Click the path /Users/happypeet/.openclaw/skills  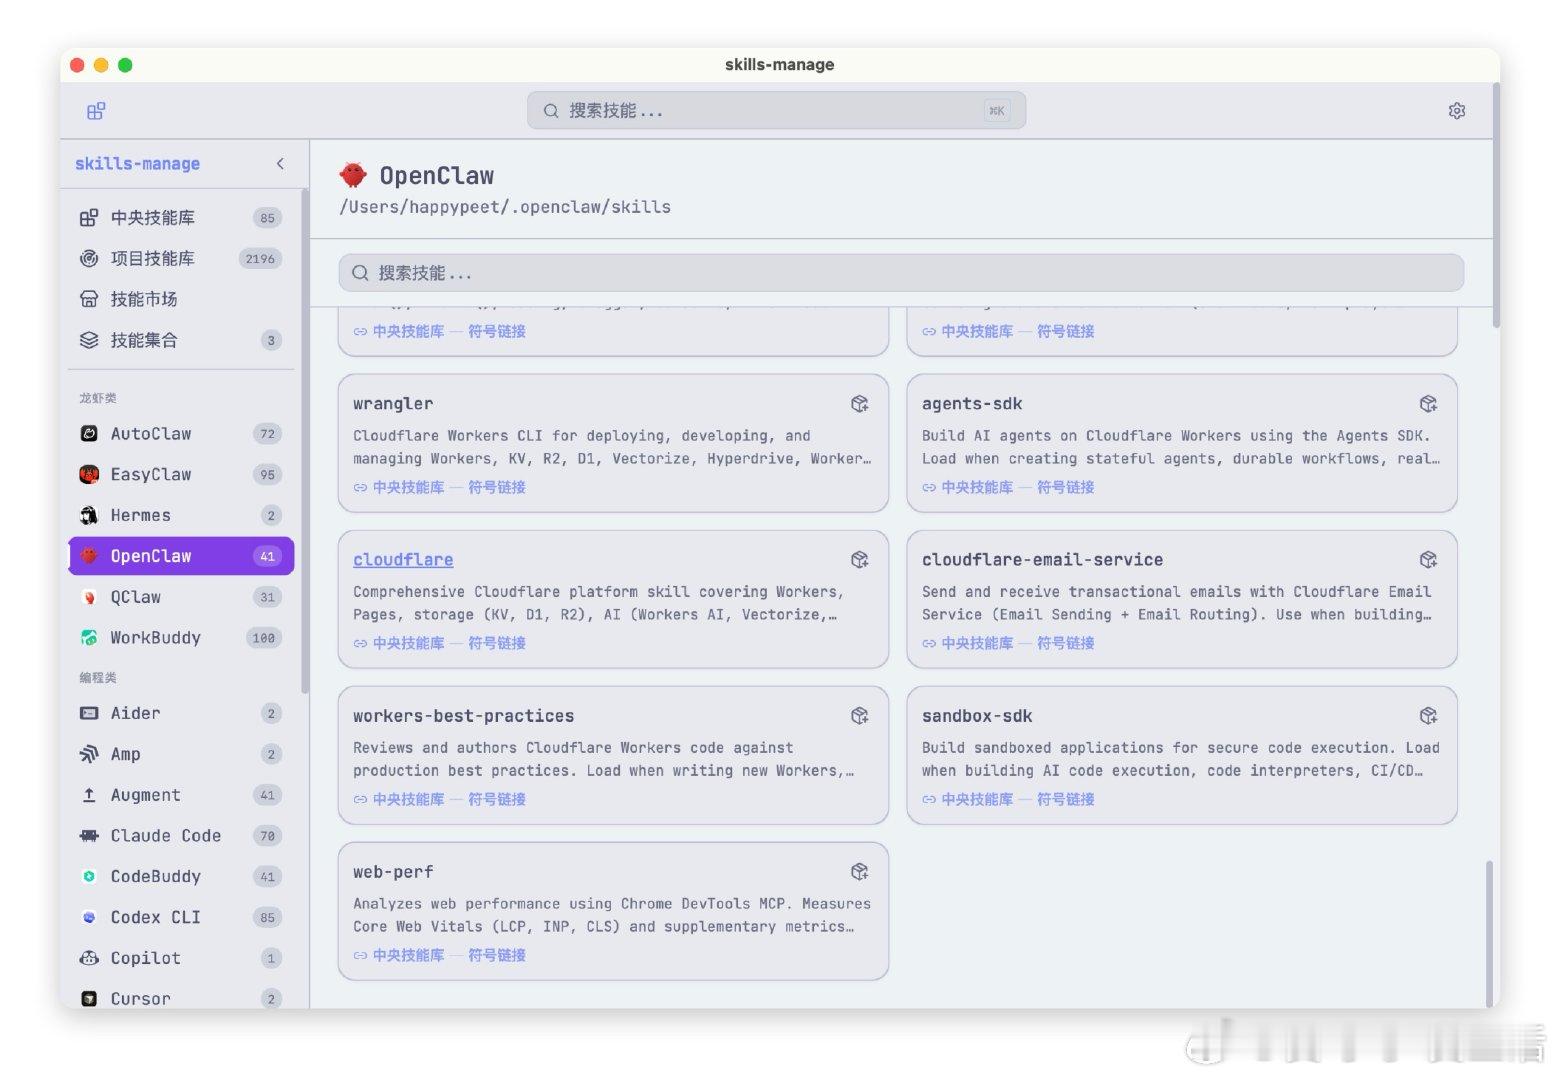pos(505,207)
